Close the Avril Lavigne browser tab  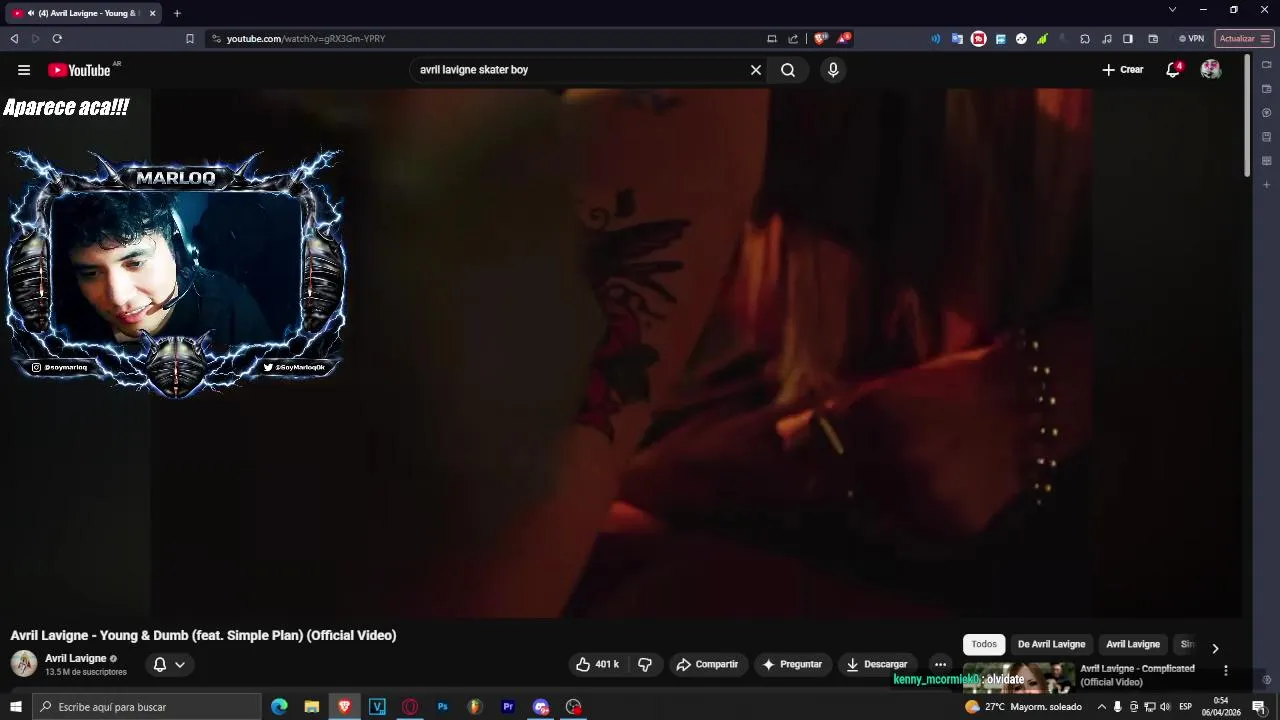(x=152, y=13)
